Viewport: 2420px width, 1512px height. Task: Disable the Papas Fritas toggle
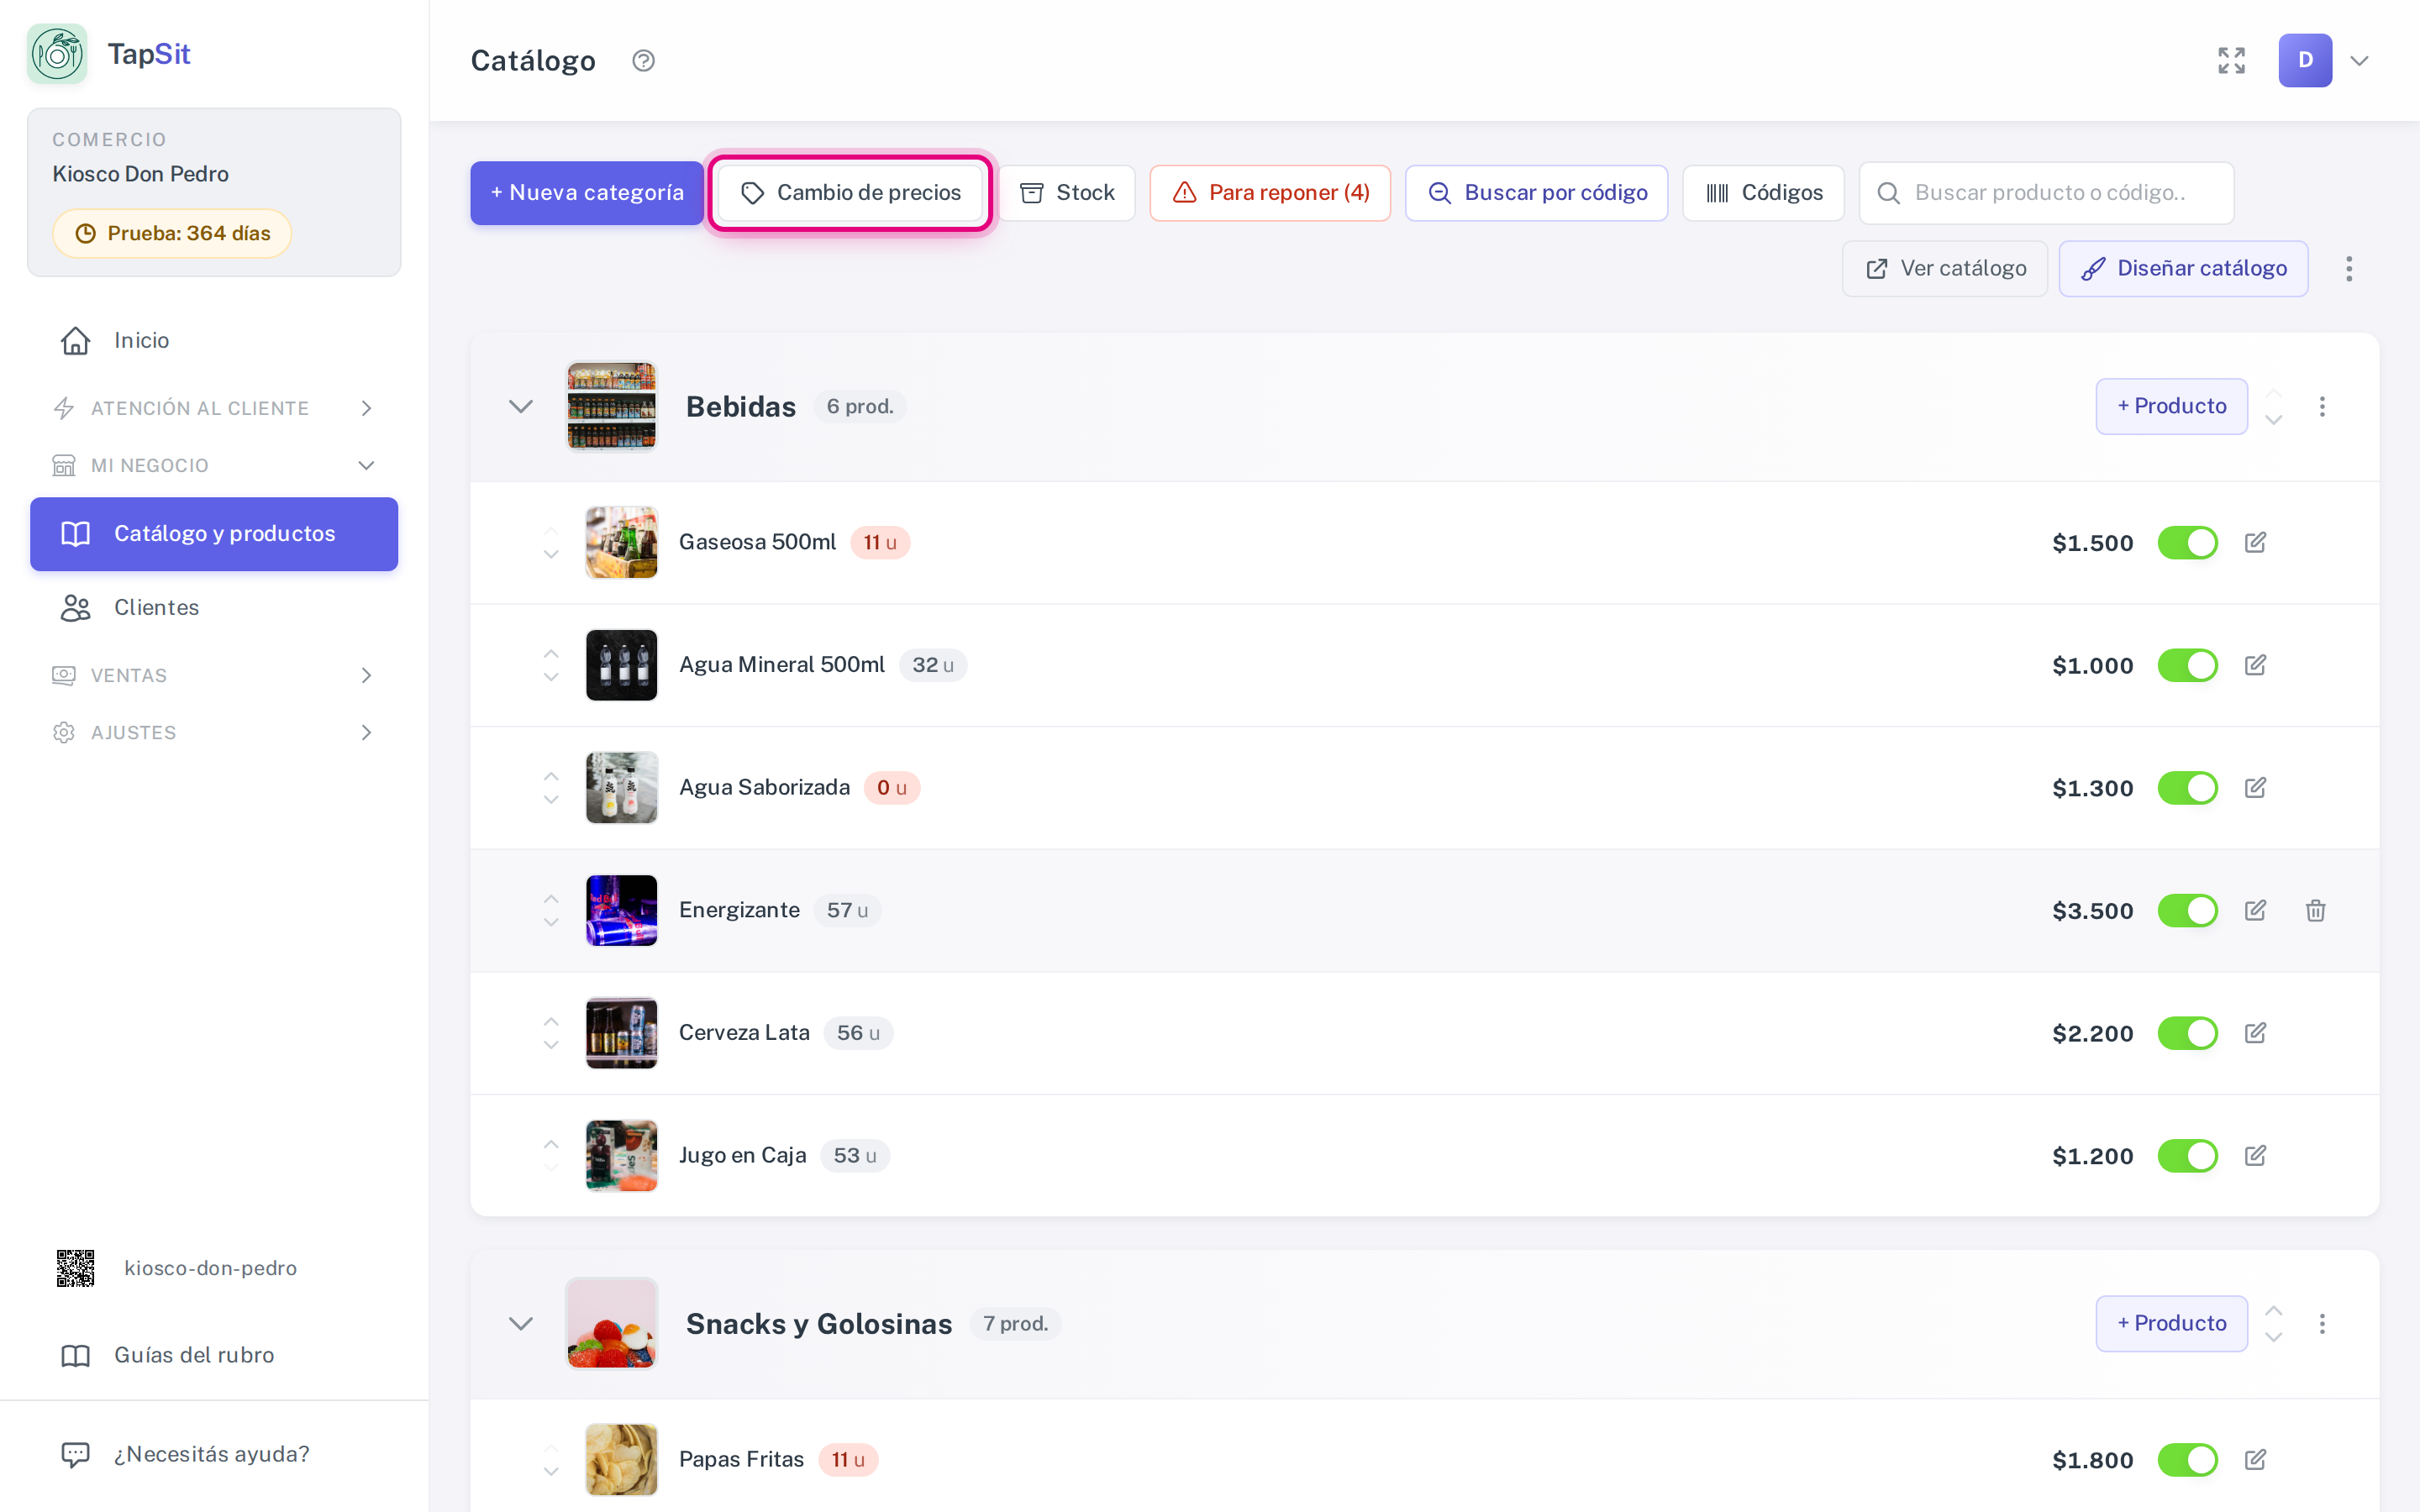(x=2187, y=1460)
